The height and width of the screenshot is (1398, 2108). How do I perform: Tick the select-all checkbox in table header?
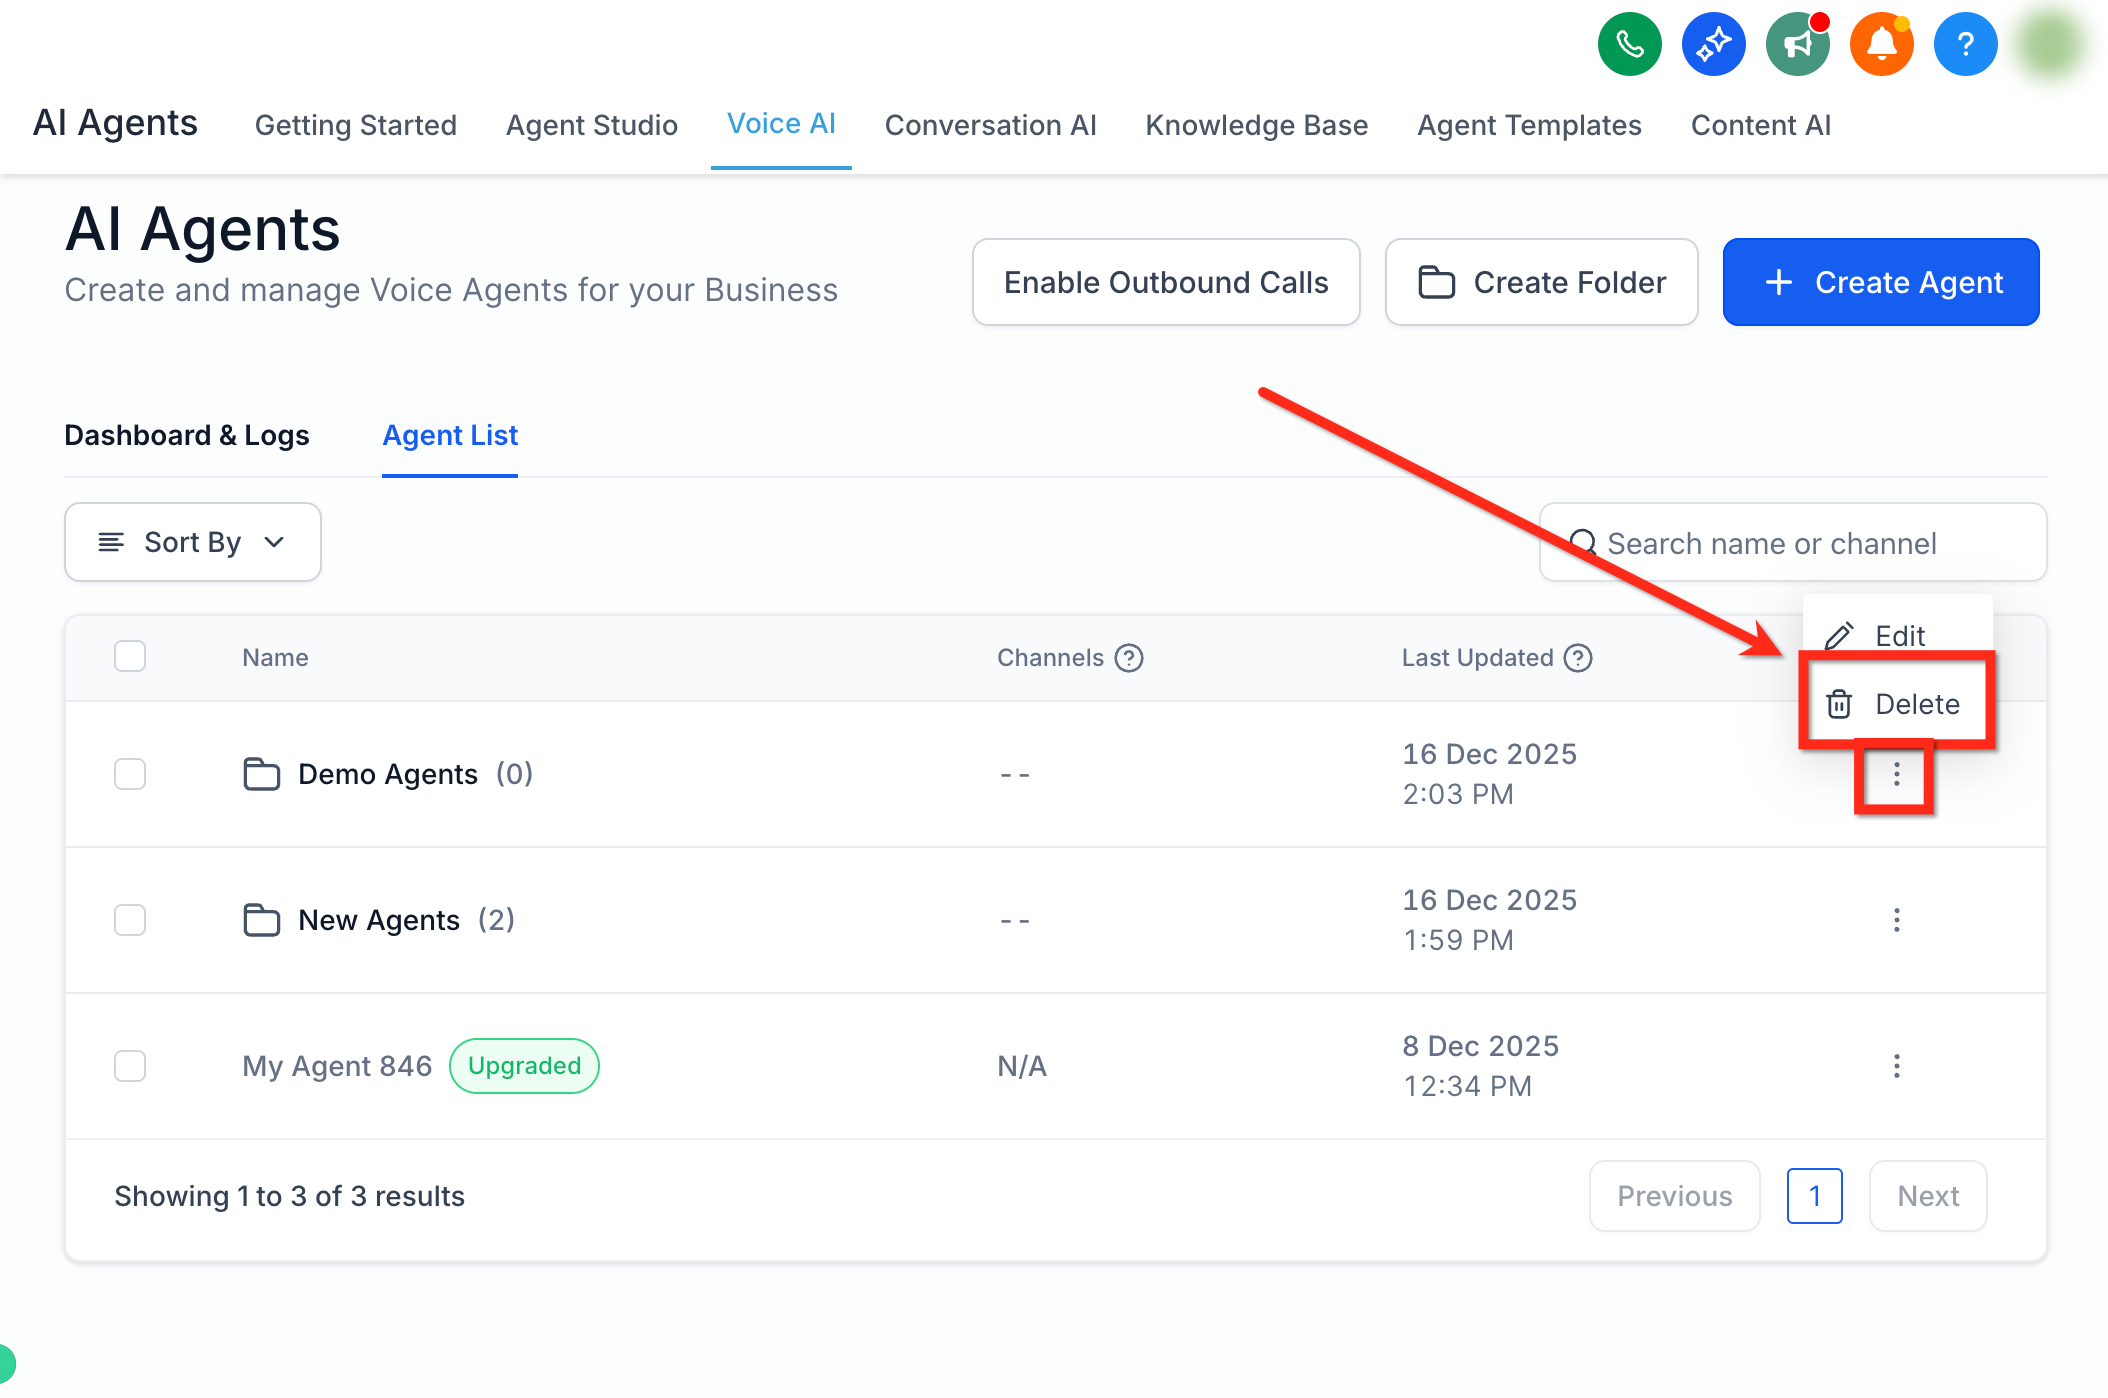coord(130,656)
